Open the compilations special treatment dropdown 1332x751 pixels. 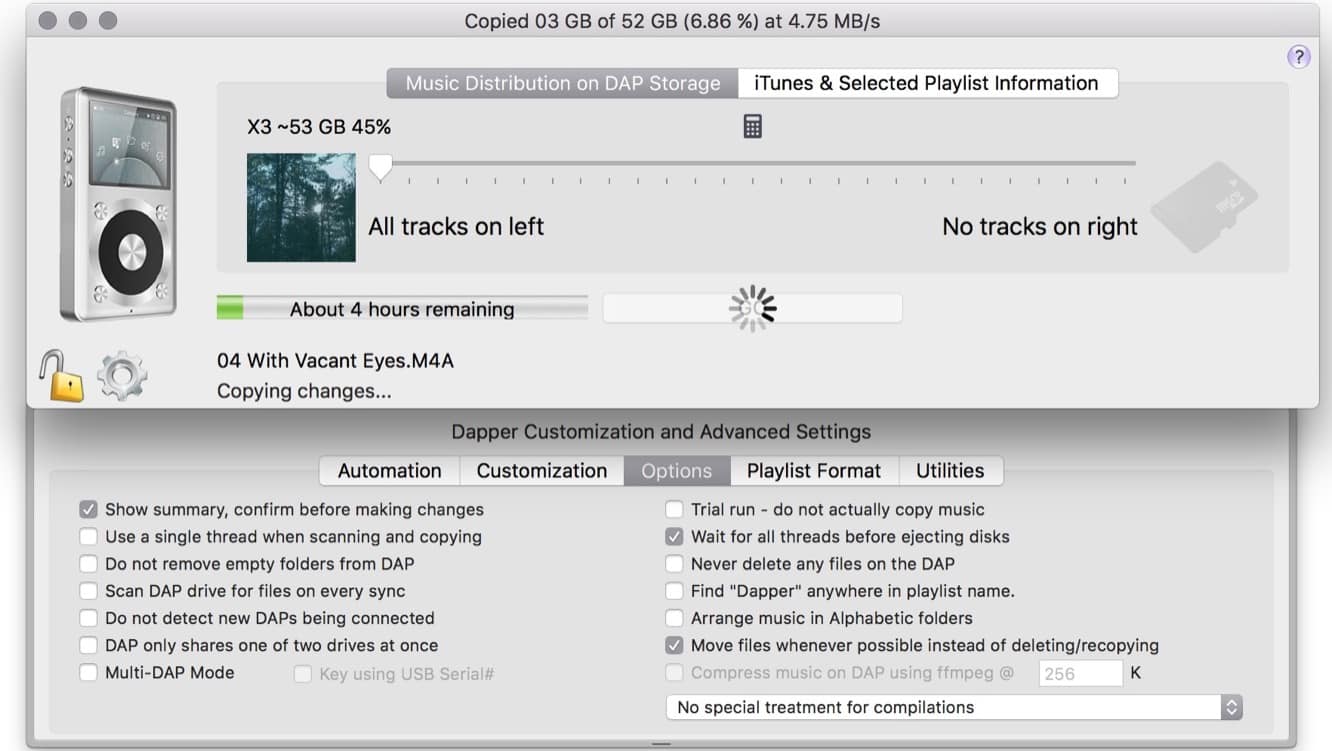954,707
